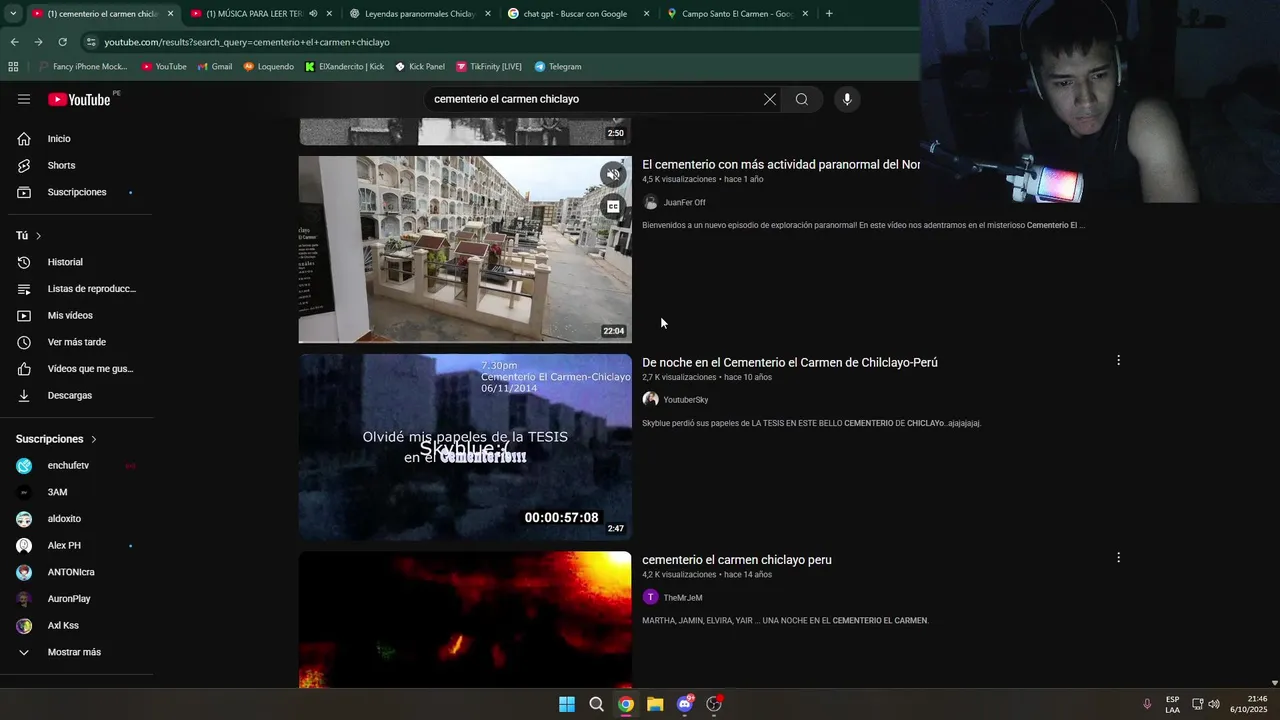Viewport: 1280px width, 720px height.
Task: Open the YouTube hamburger guide menu
Action: click(x=24, y=99)
